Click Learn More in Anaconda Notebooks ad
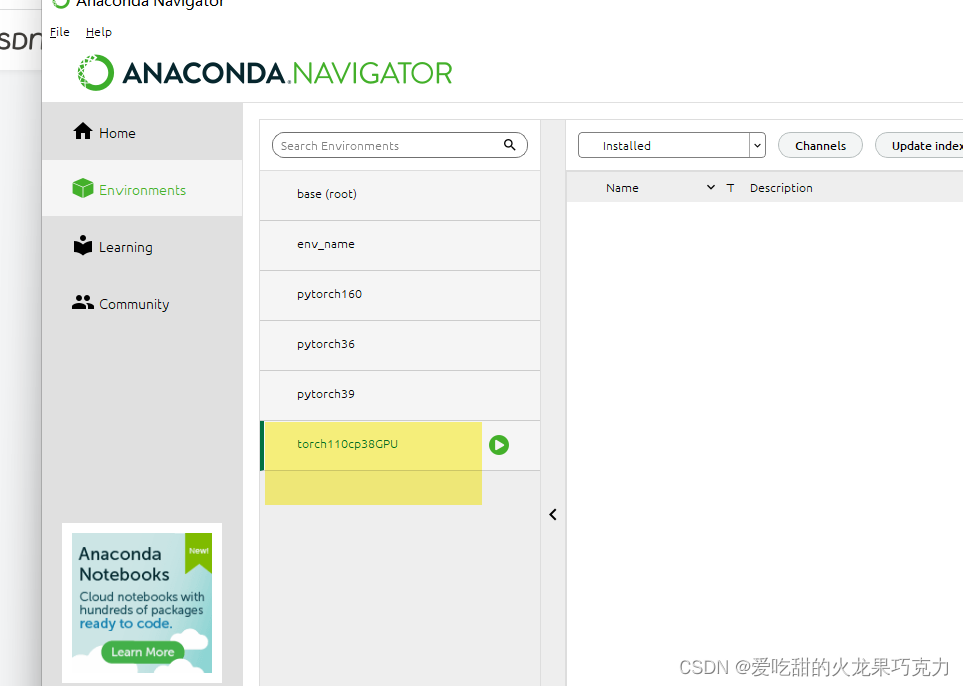963x686 pixels. click(142, 652)
